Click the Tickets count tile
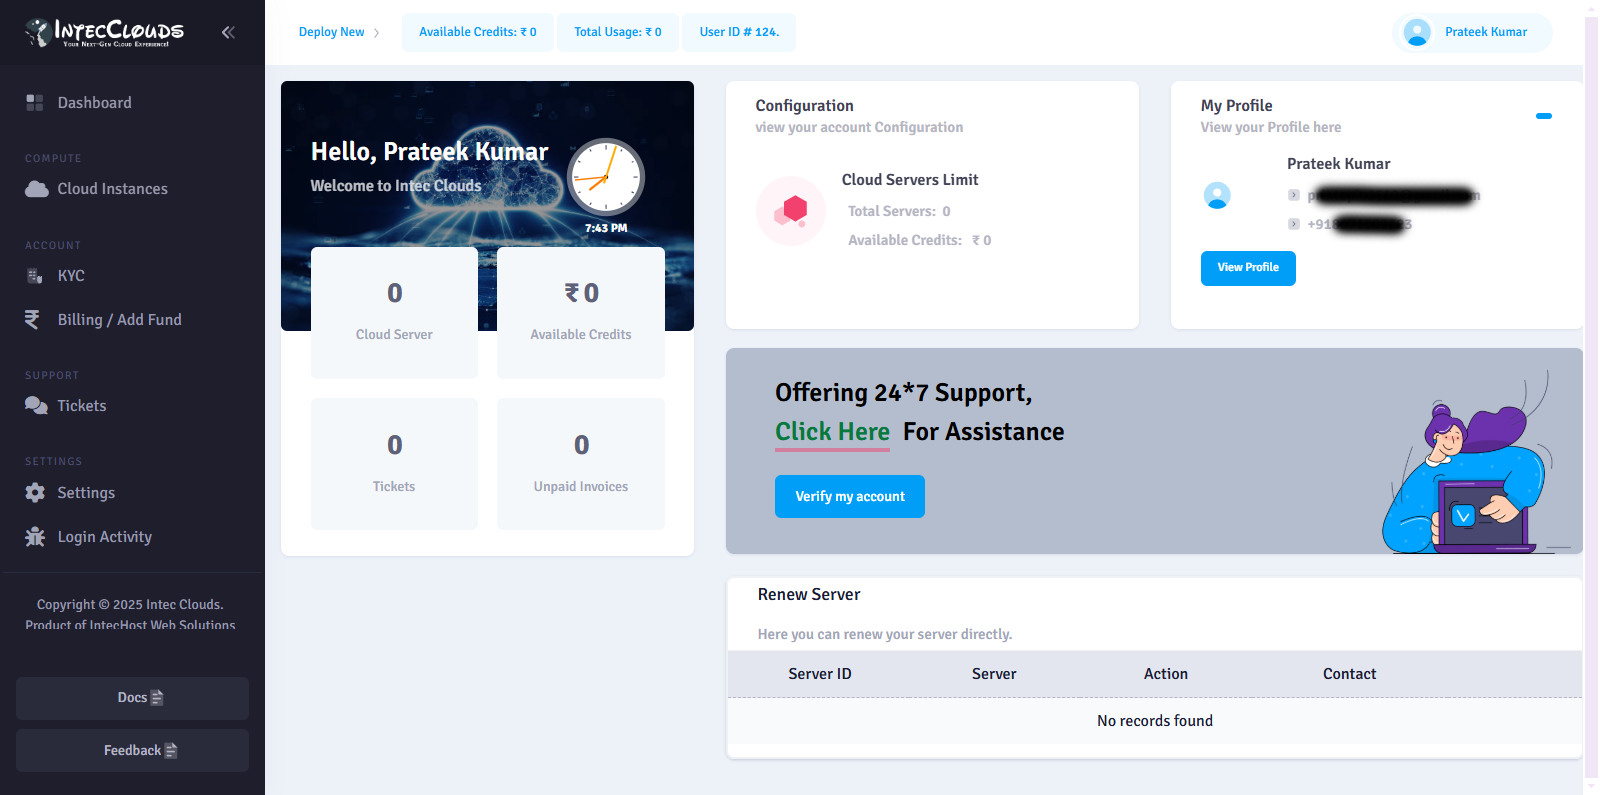 [x=394, y=464]
